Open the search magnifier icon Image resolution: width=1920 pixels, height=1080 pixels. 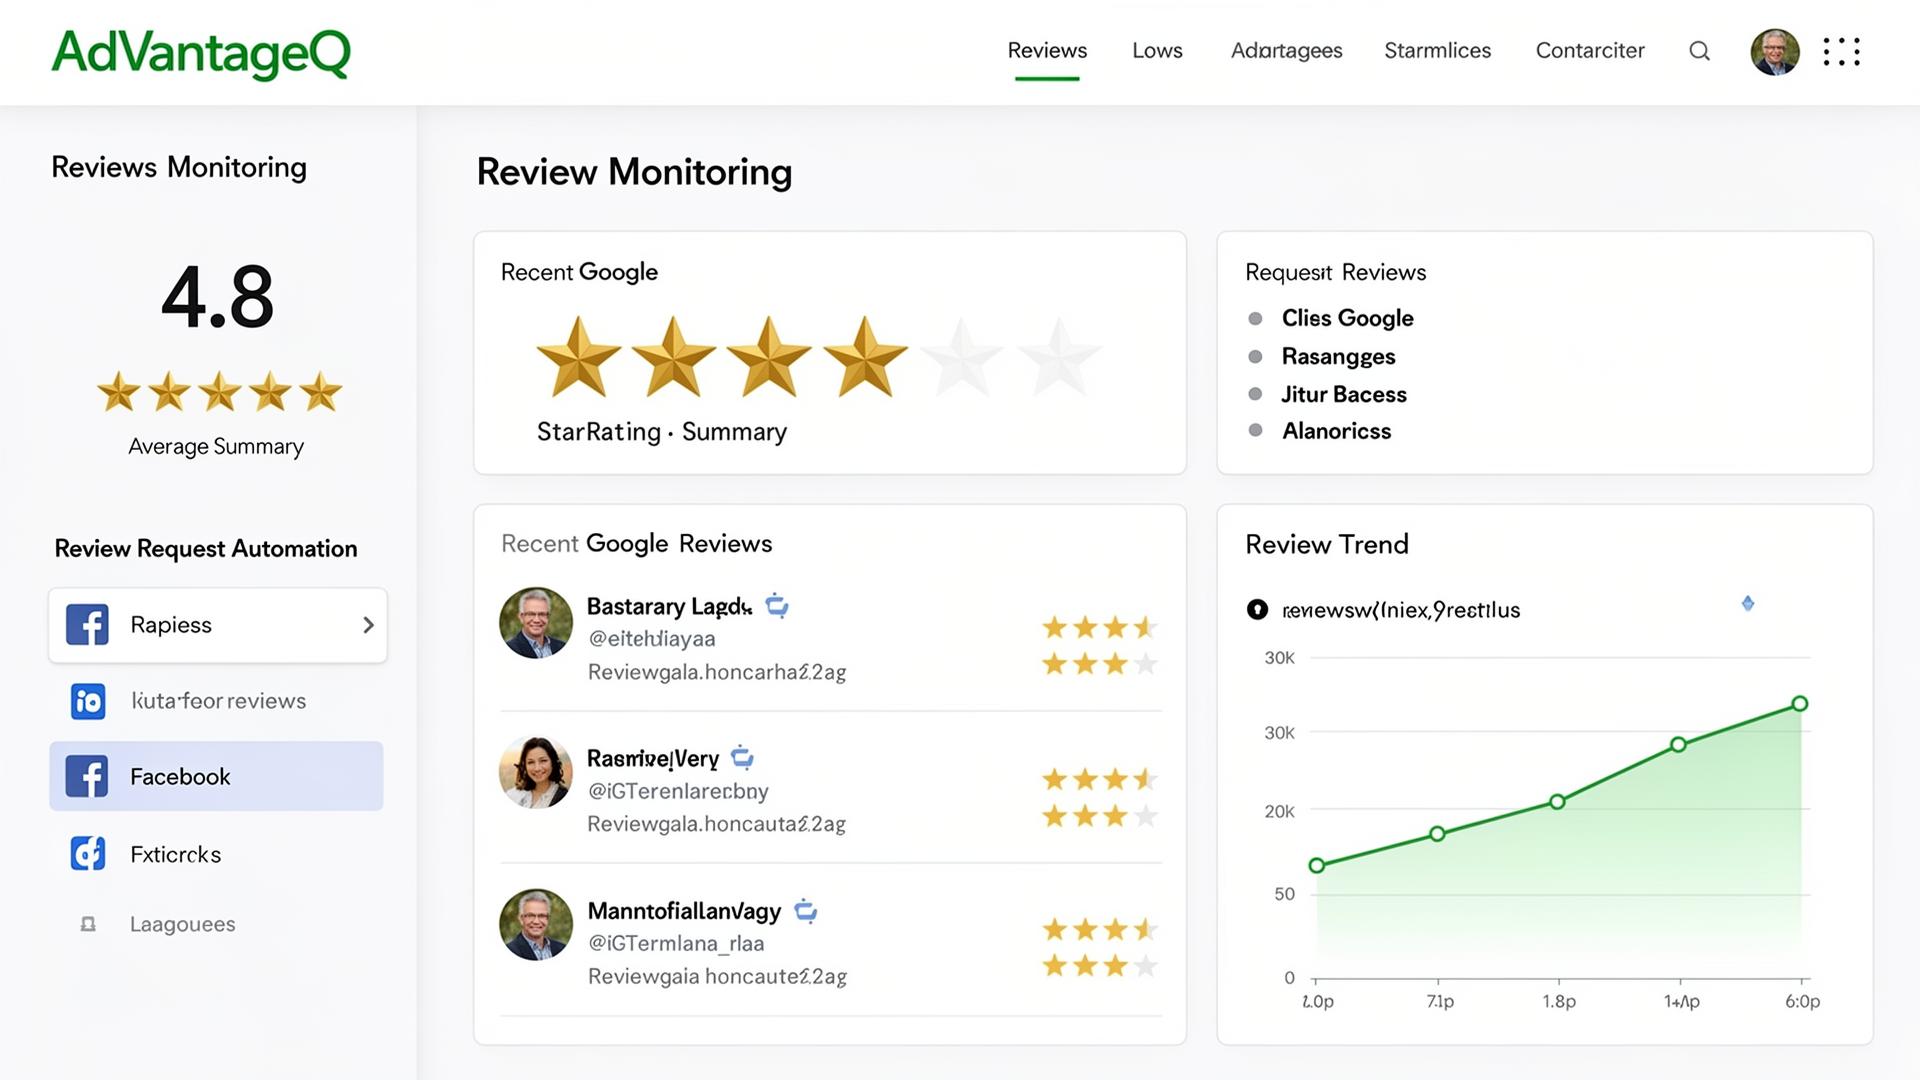tap(1699, 51)
